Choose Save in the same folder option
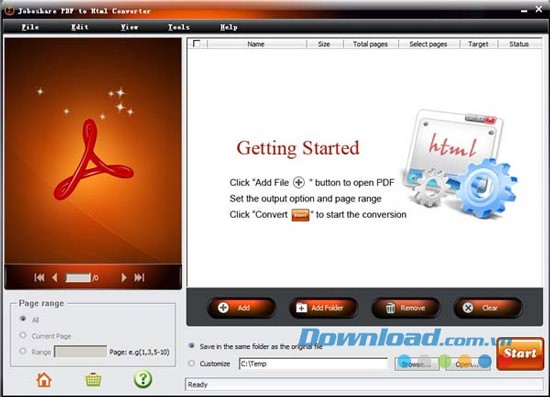The width and height of the screenshot is (550, 397). point(192,346)
